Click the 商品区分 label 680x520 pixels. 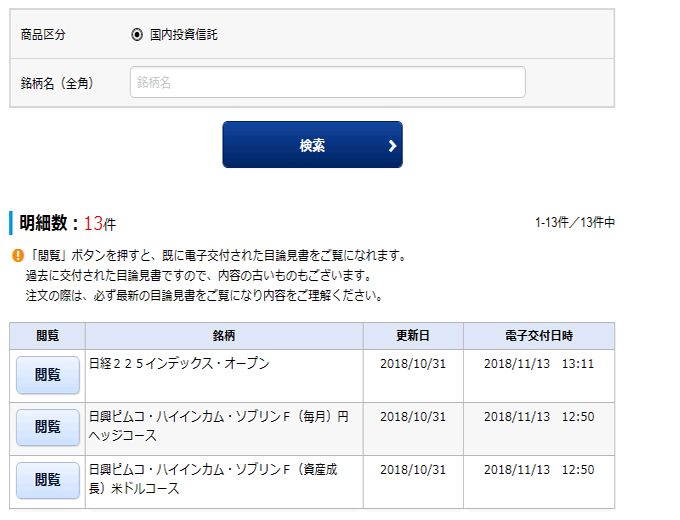[42, 35]
